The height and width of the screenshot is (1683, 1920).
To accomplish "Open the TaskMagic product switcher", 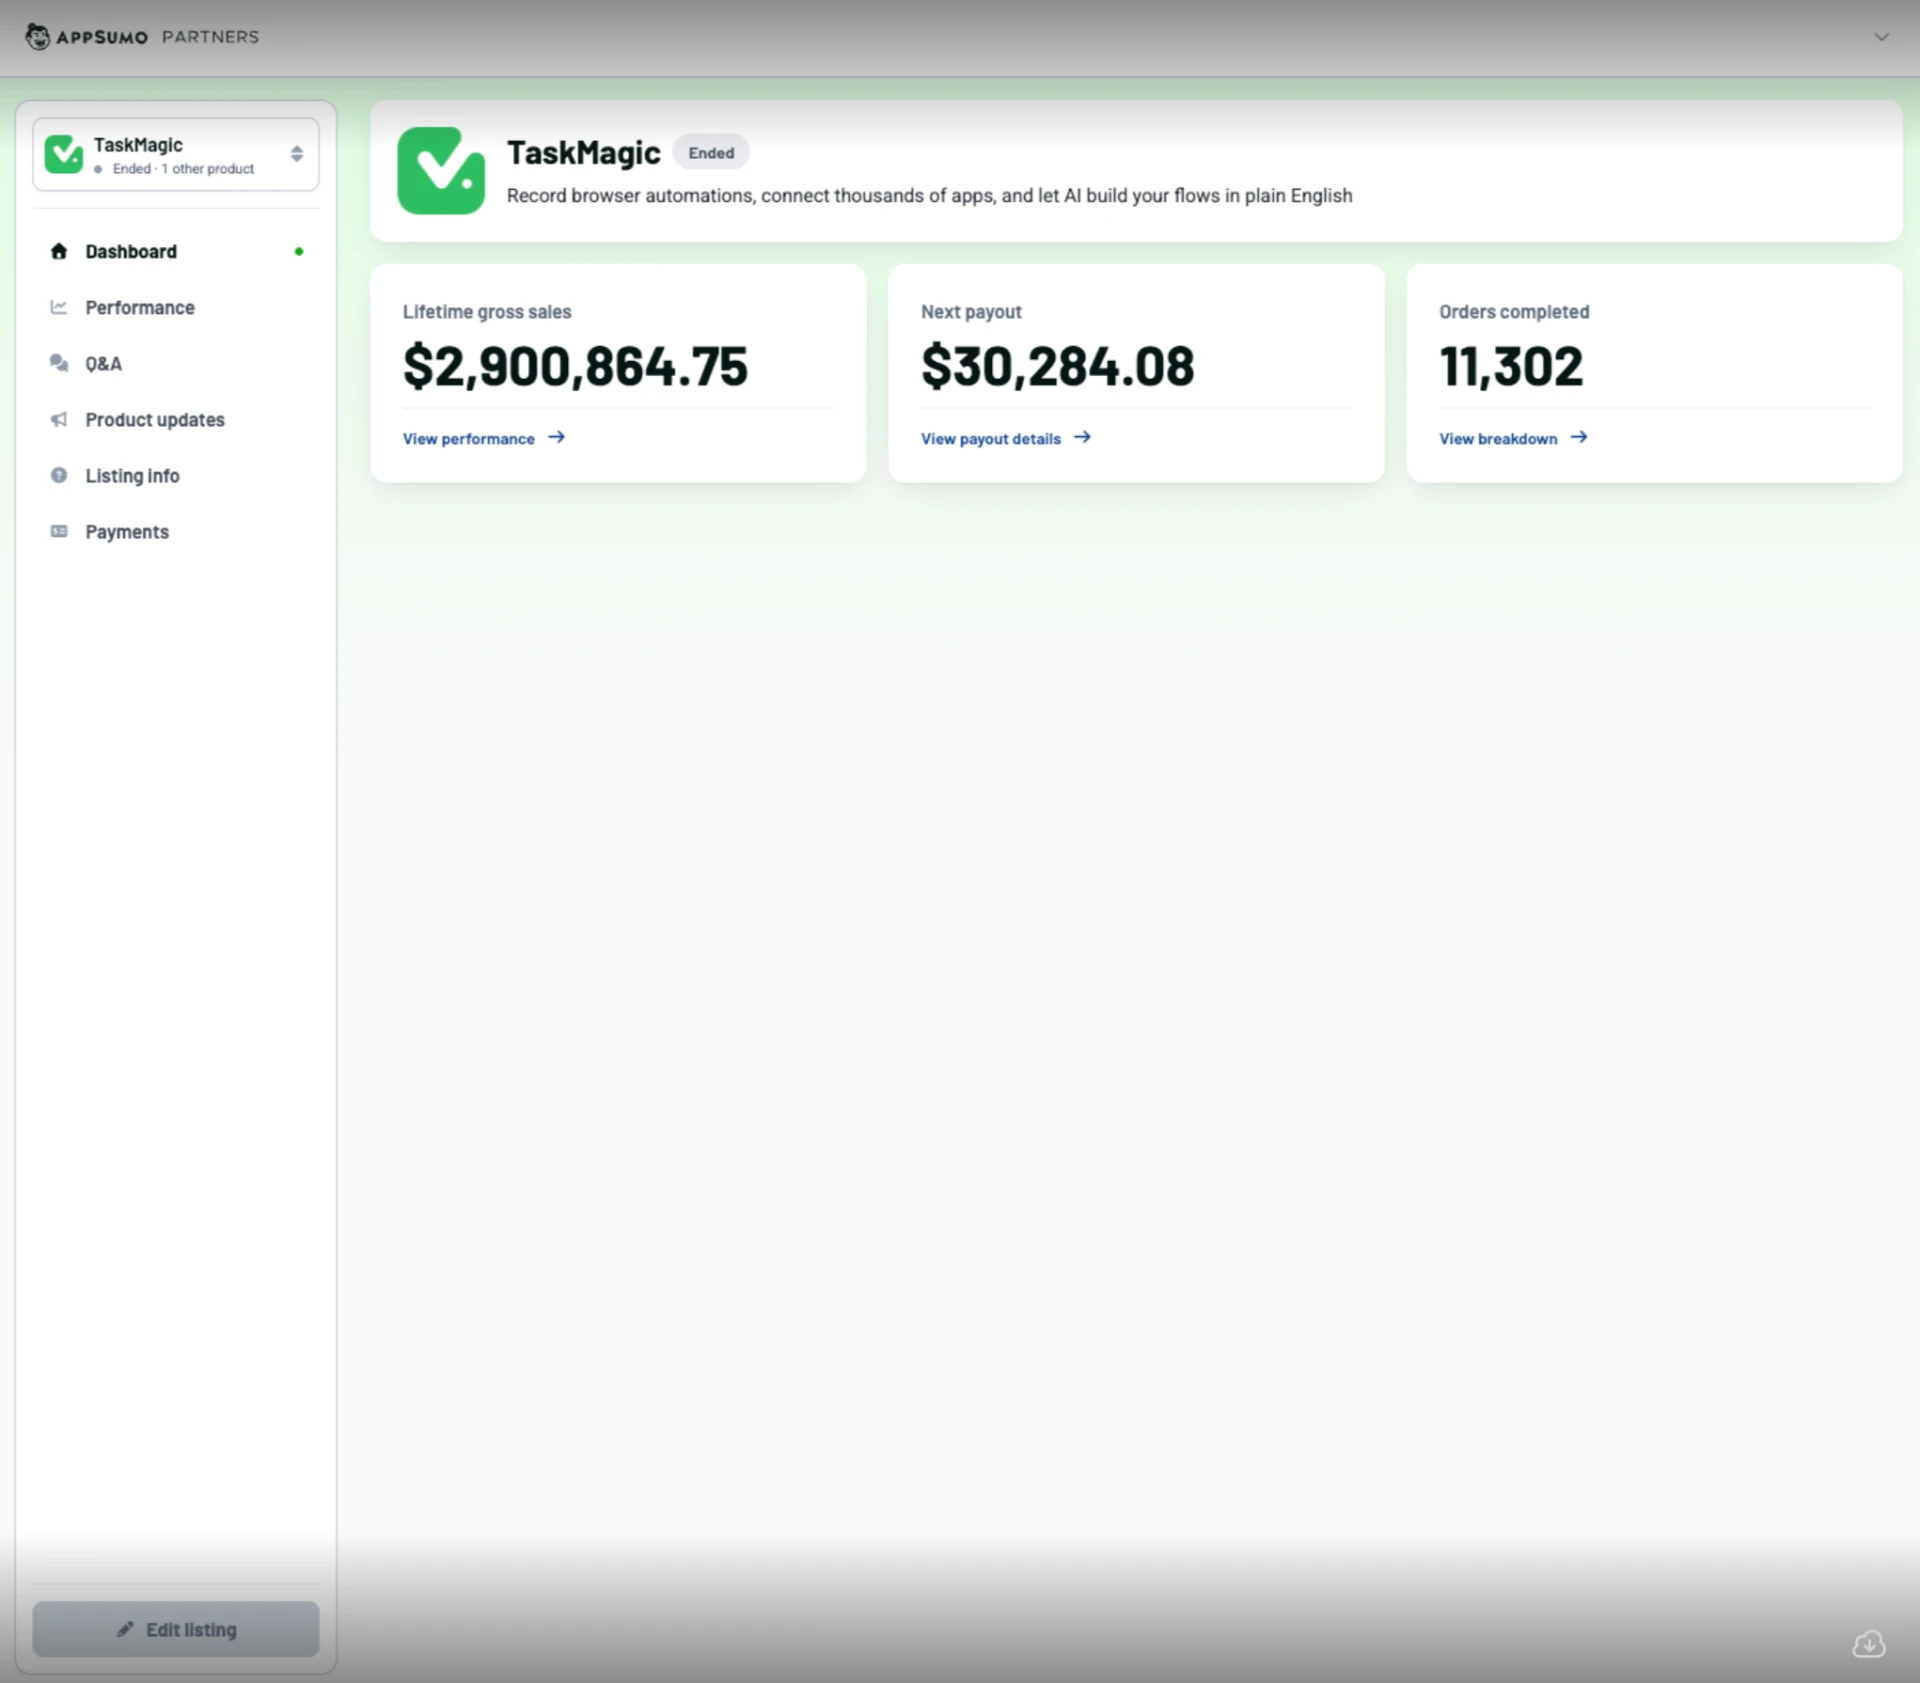I will click(x=176, y=154).
